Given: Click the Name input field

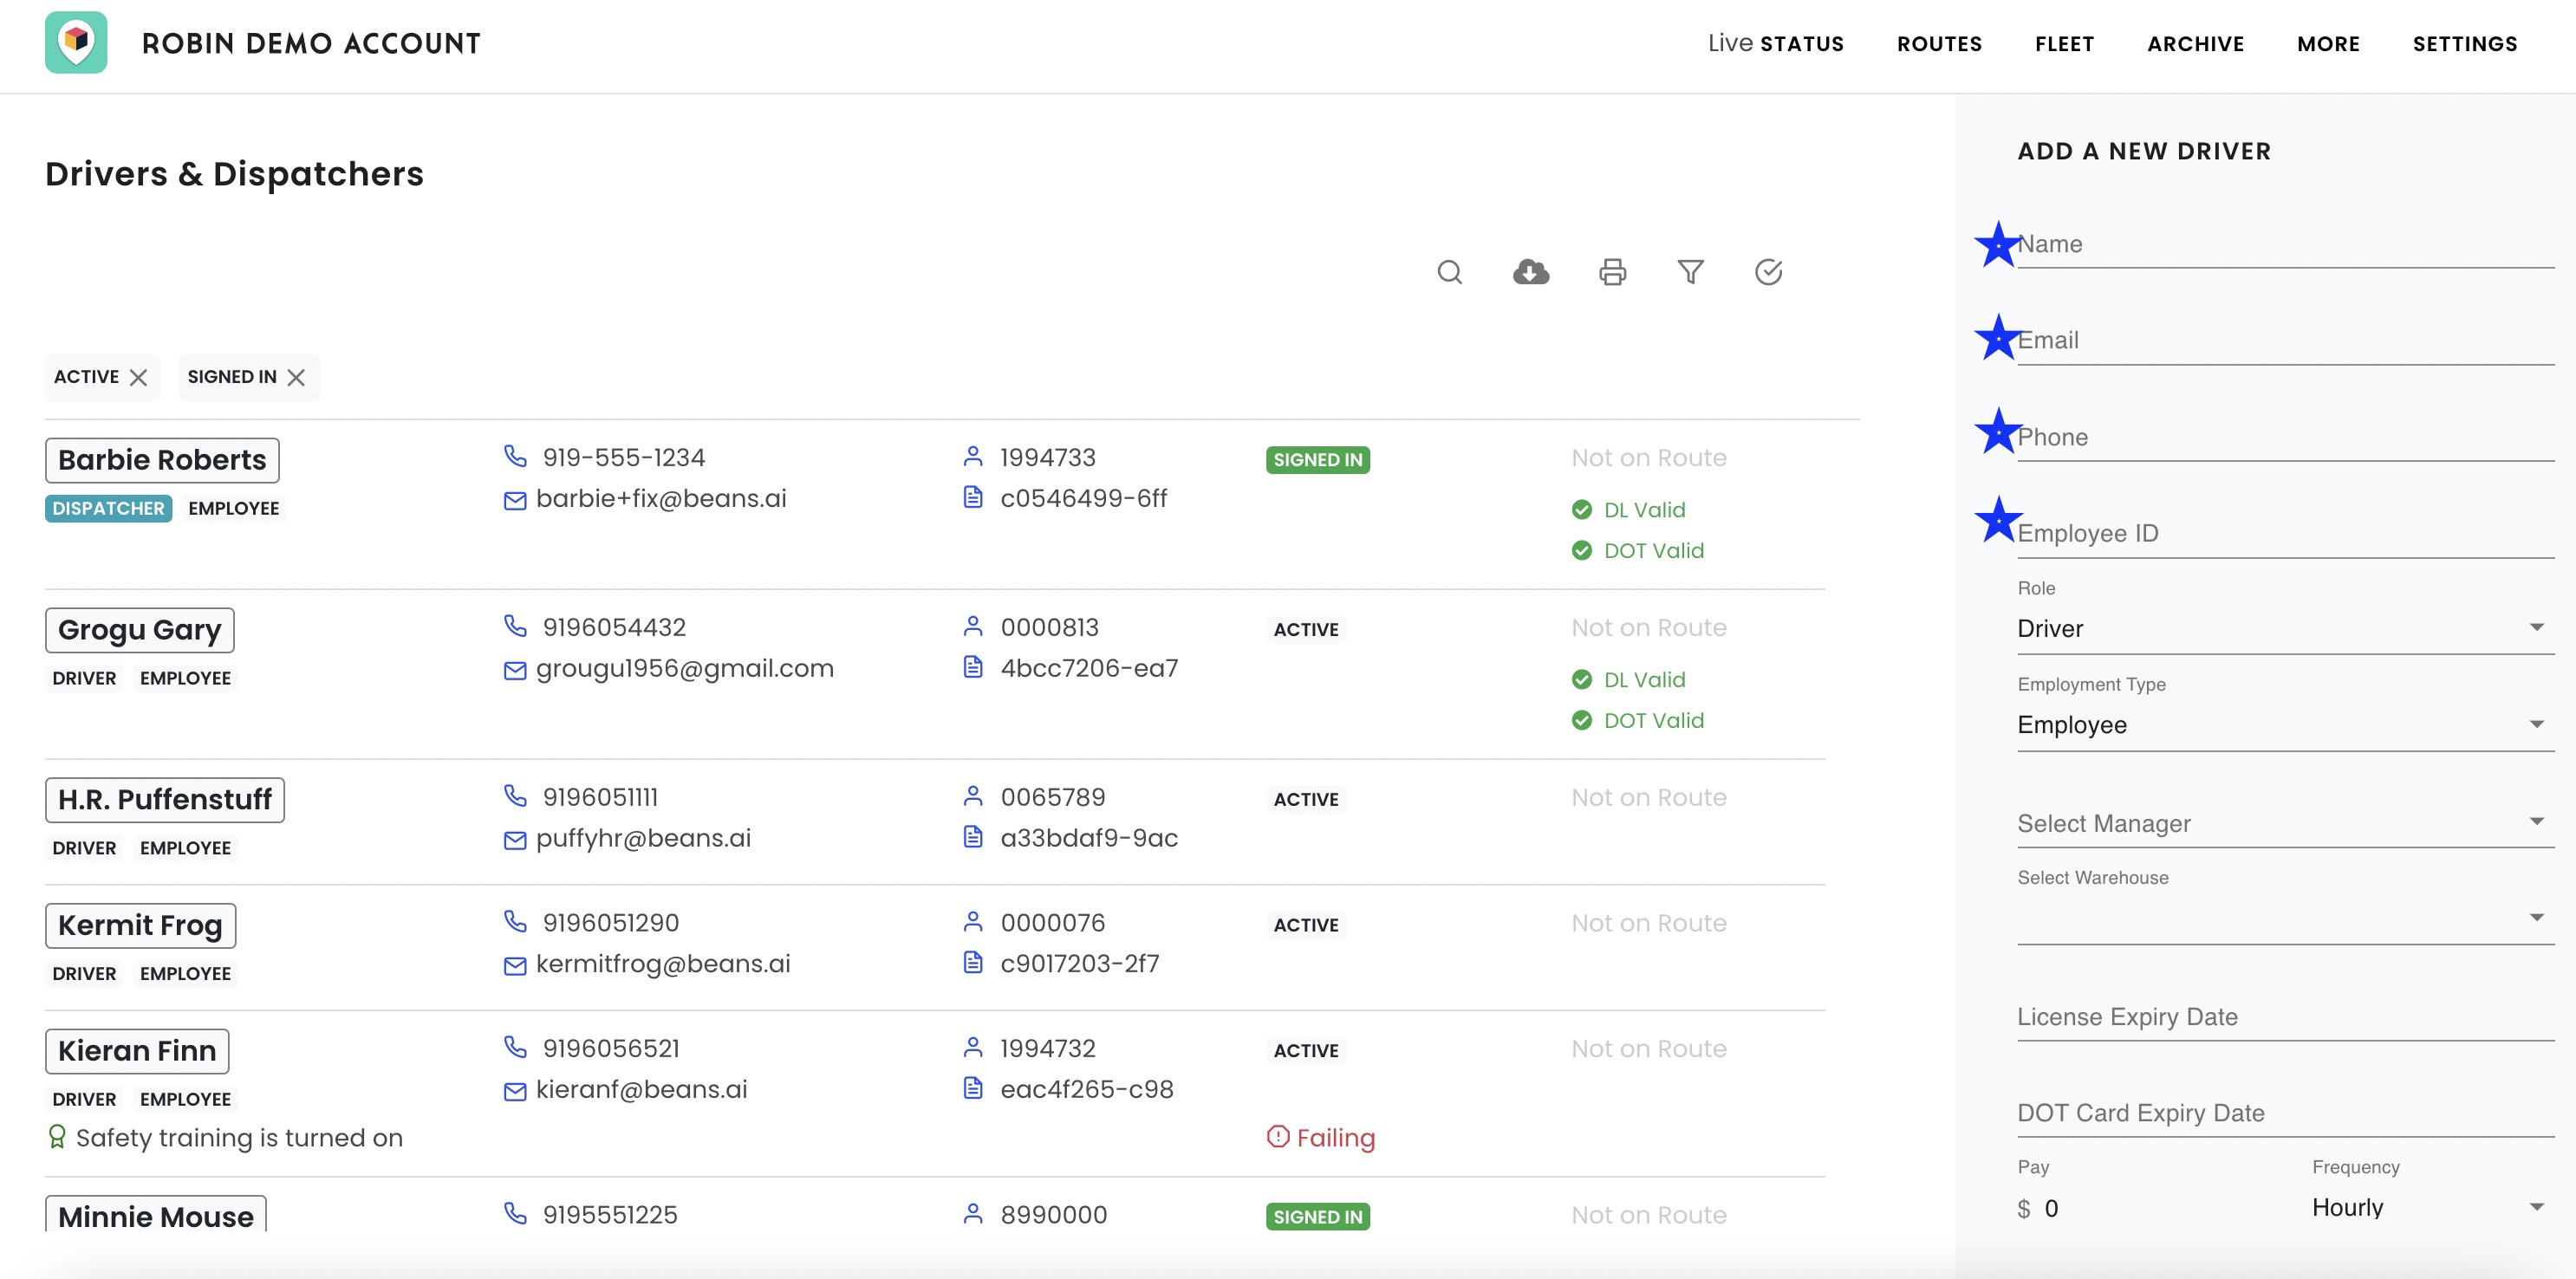Looking at the screenshot, I should 2285,245.
